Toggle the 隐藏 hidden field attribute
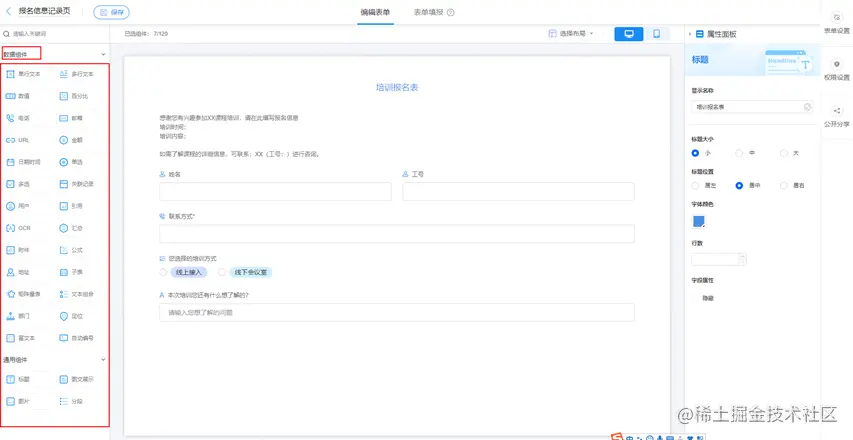The height and width of the screenshot is (440, 853). point(708,298)
